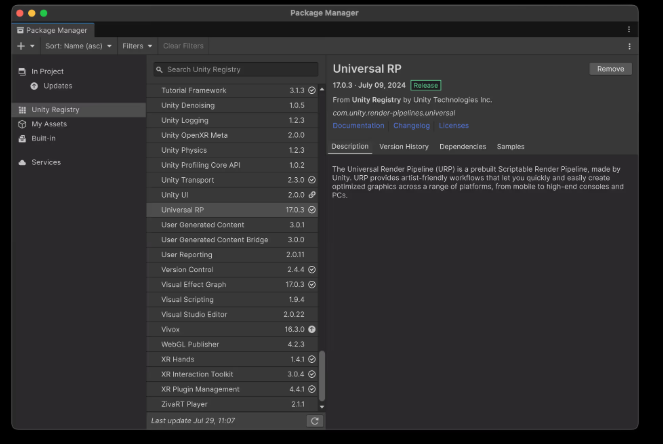The width and height of the screenshot is (663, 444).
Task: Switch to the Description tab
Action: pyautogui.click(x=350, y=146)
